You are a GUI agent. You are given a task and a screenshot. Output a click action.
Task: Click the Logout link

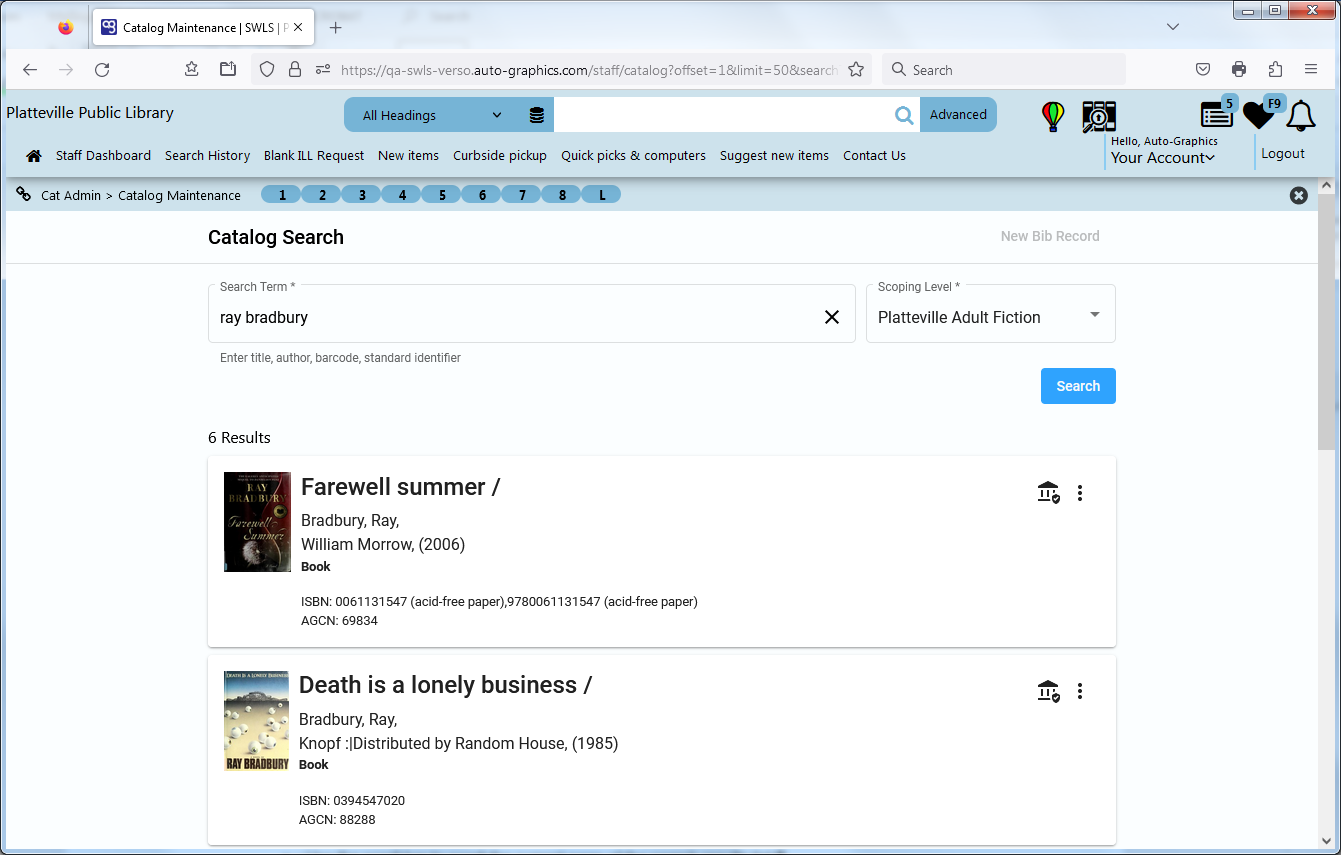[x=1283, y=154]
